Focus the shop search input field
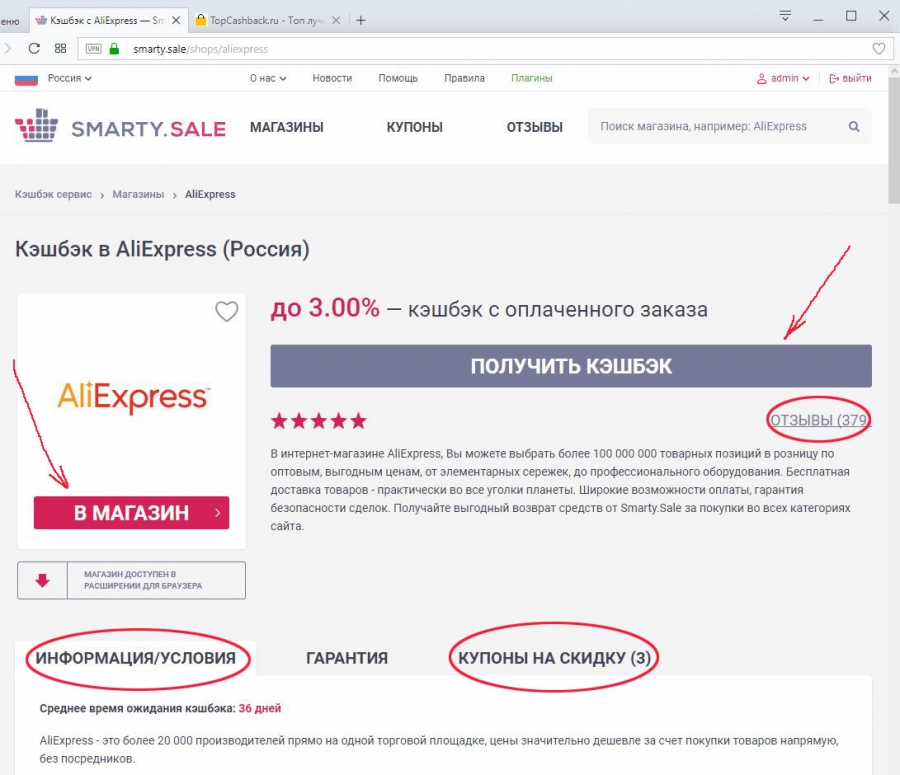This screenshot has width=900, height=775. [717, 126]
